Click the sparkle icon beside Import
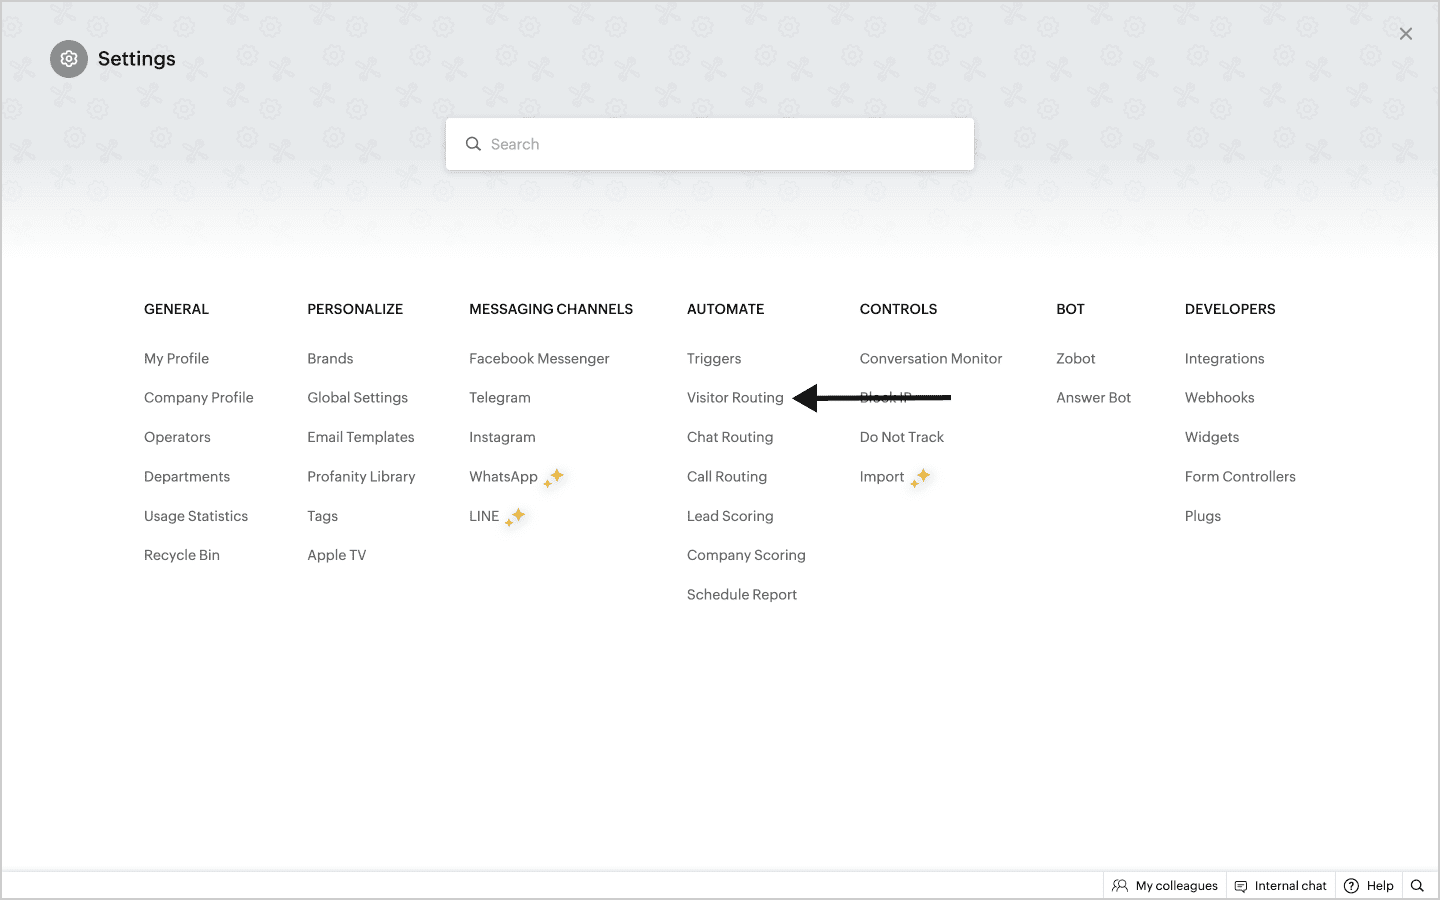This screenshot has width=1440, height=900. (x=920, y=477)
